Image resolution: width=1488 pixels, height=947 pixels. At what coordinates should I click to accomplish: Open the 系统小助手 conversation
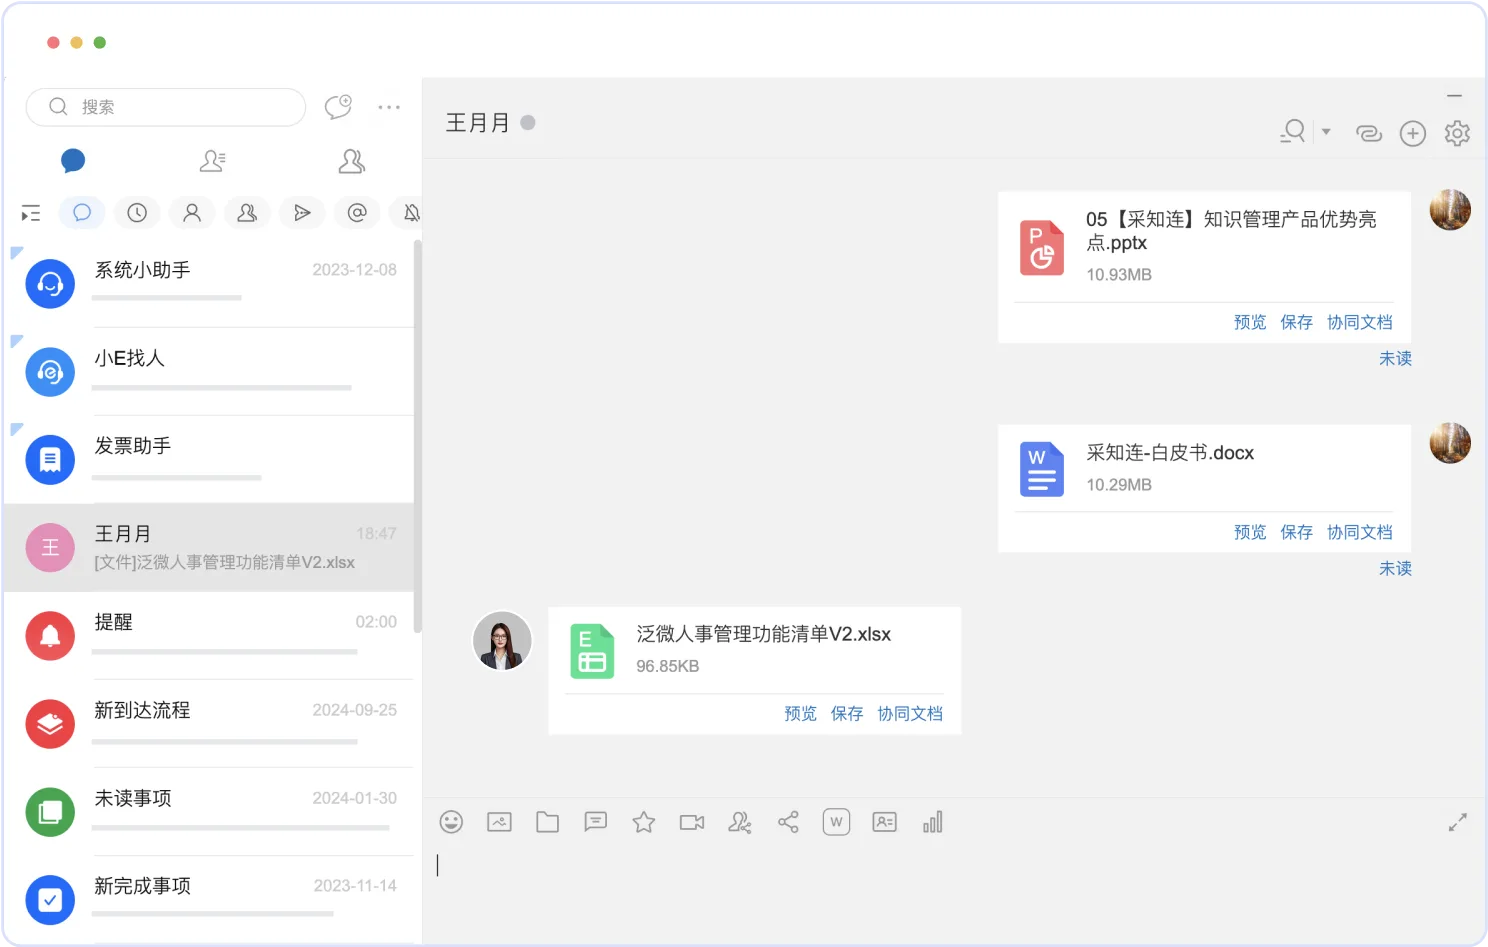208,284
